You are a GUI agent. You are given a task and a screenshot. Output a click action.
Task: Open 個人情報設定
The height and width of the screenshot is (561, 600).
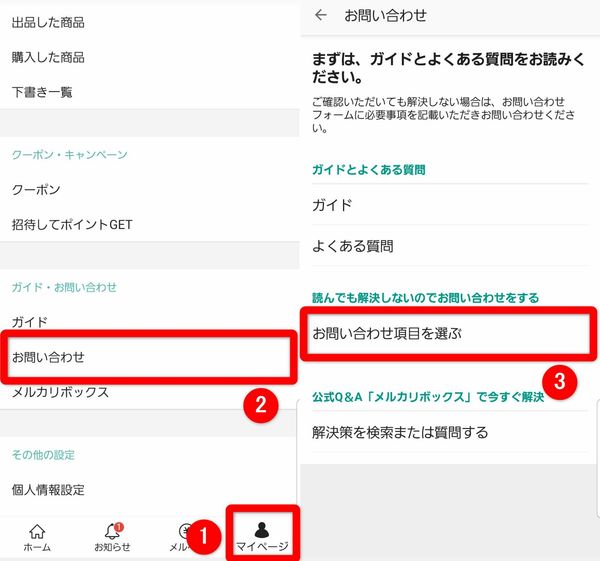149,490
